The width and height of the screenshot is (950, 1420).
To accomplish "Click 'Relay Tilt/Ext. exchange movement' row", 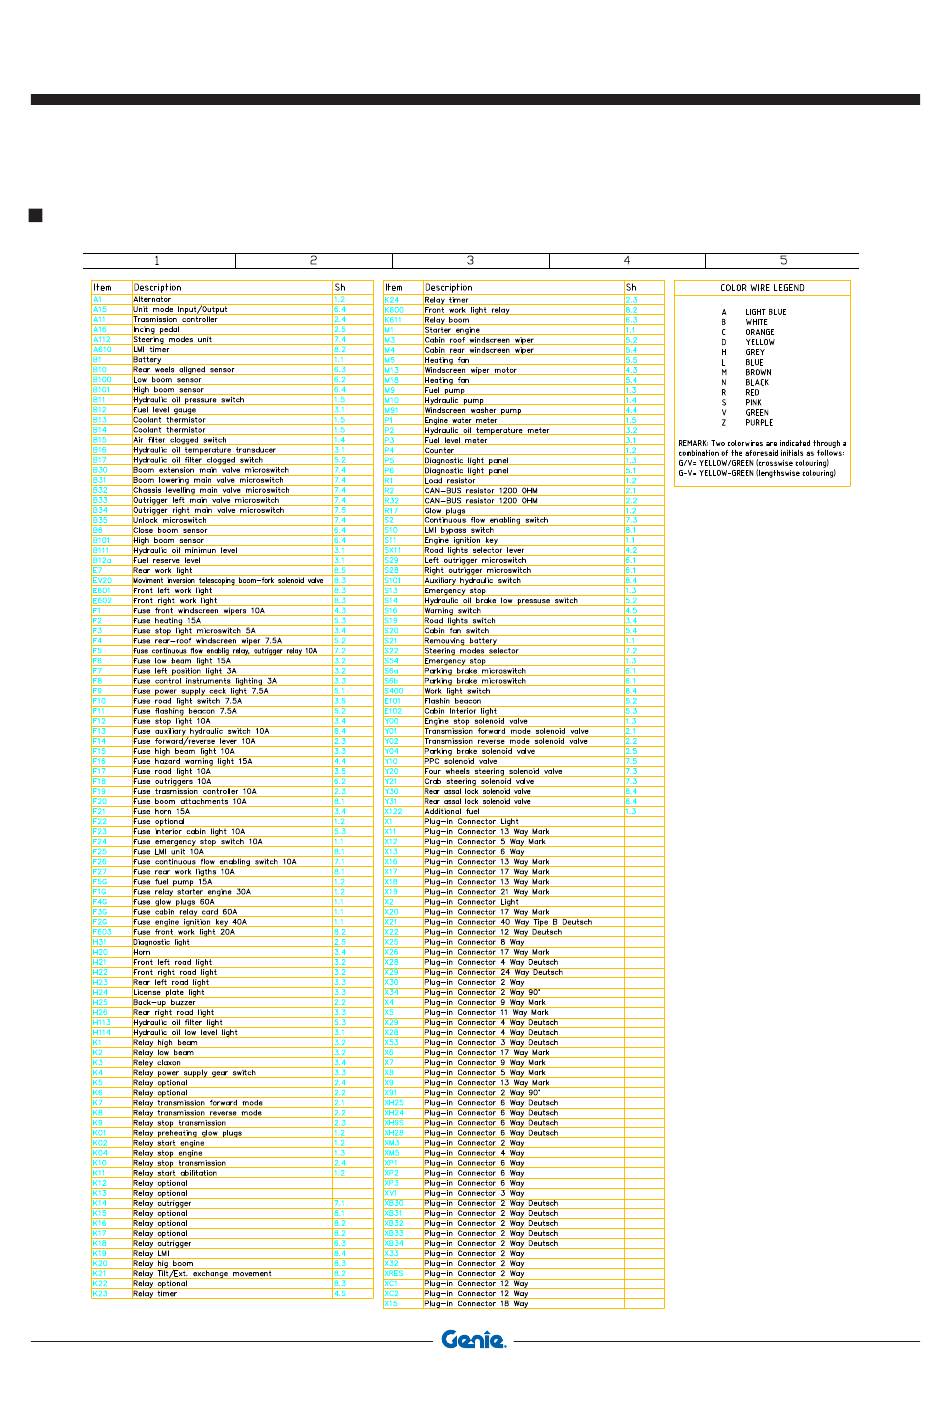I will (x=232, y=1273).
